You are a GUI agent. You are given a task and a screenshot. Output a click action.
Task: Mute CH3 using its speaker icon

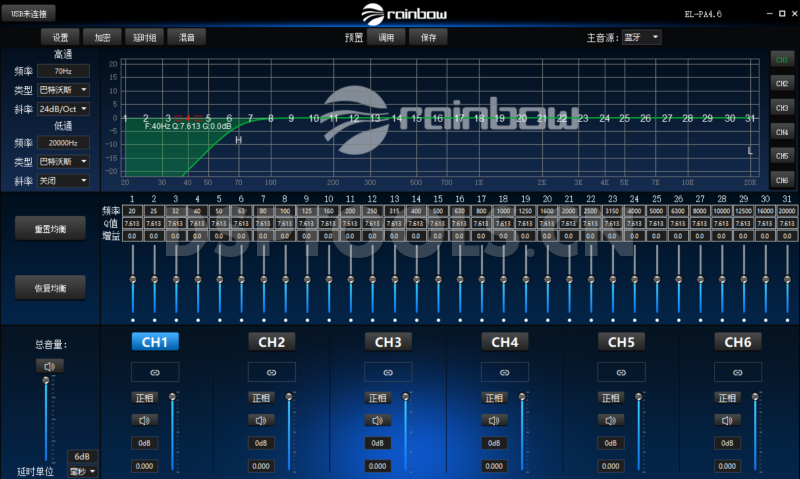pos(378,420)
